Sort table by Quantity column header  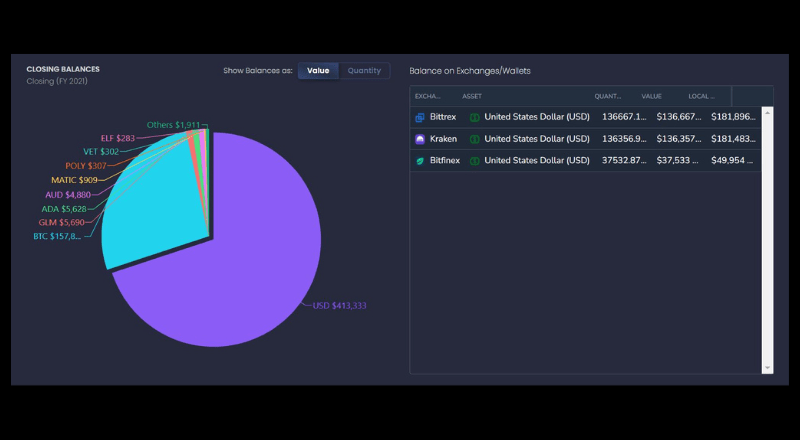608,96
